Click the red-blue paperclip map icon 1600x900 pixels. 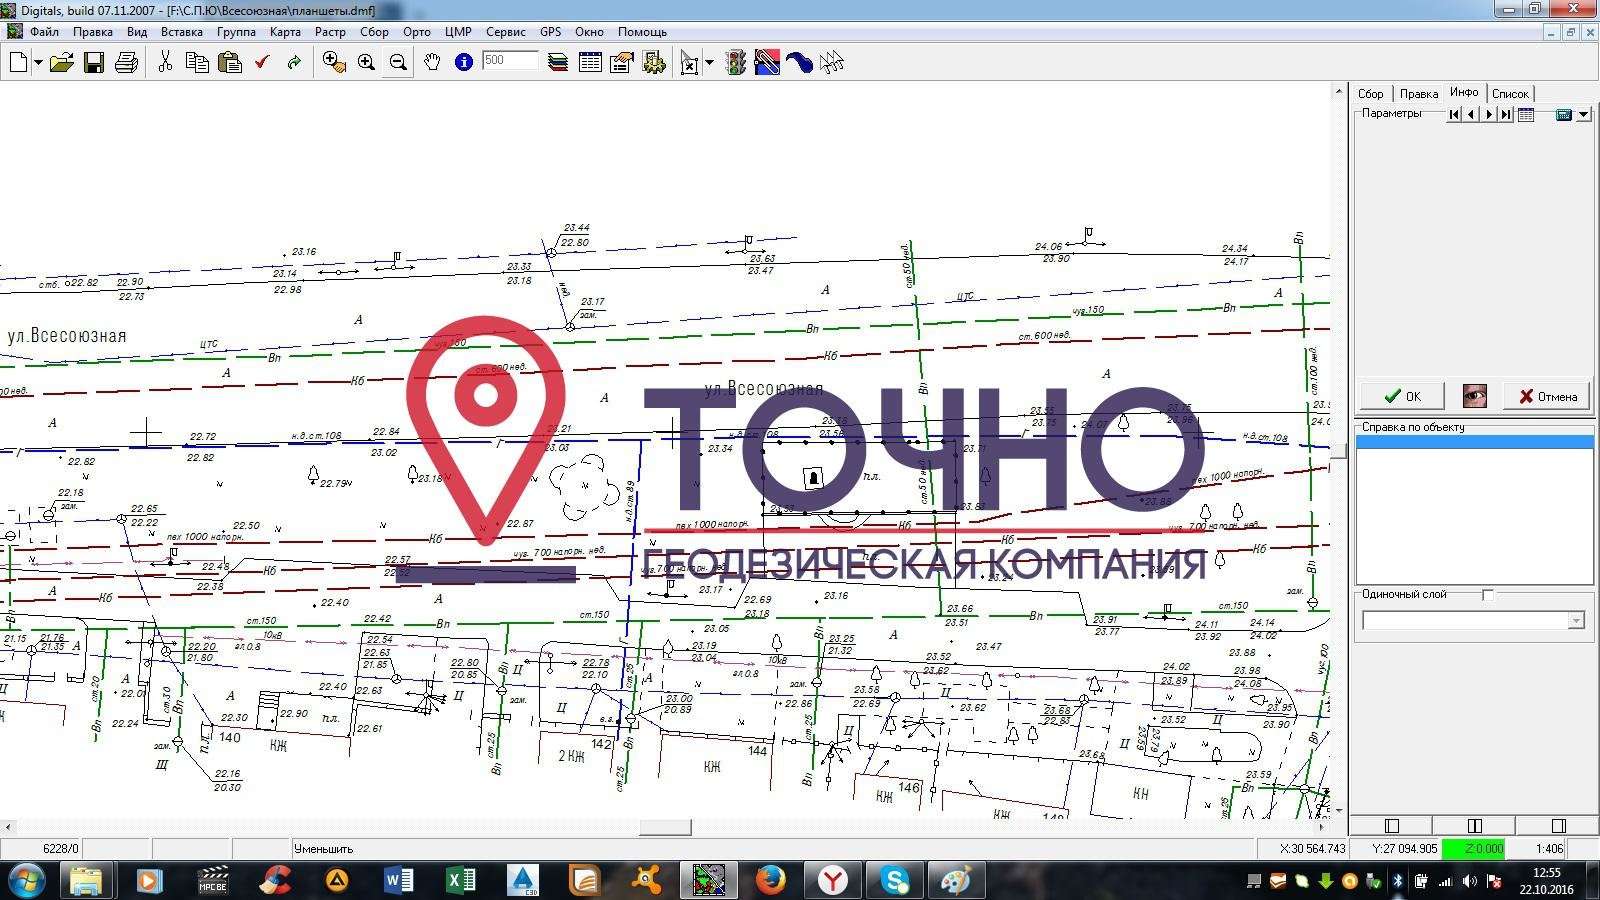[767, 62]
